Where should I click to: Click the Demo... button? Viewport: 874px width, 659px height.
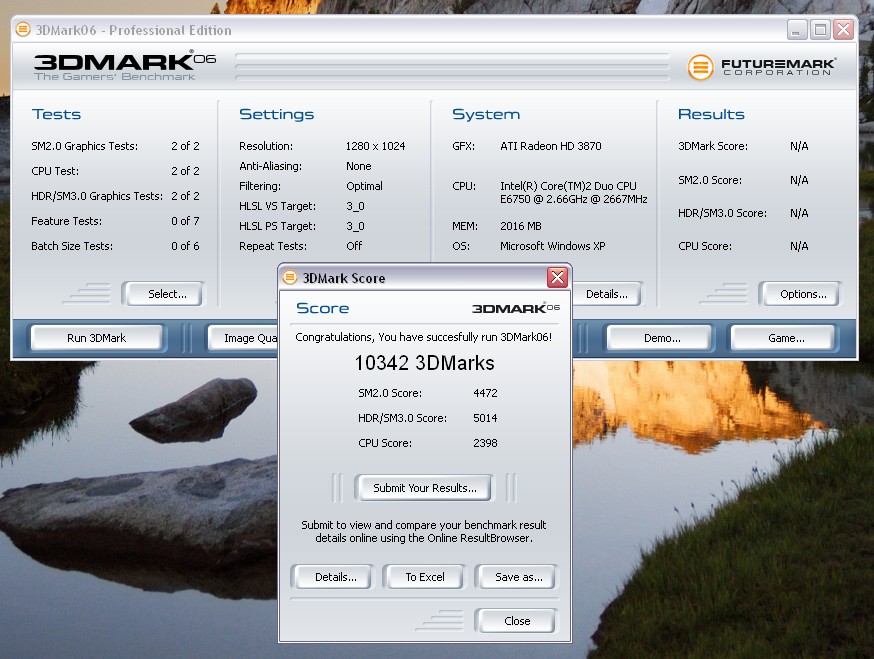coord(659,338)
